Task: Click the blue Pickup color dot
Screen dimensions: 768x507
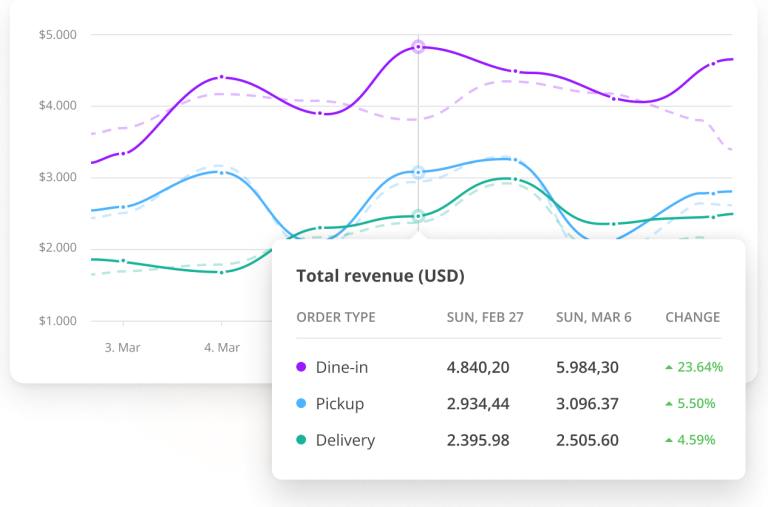Action: click(301, 404)
